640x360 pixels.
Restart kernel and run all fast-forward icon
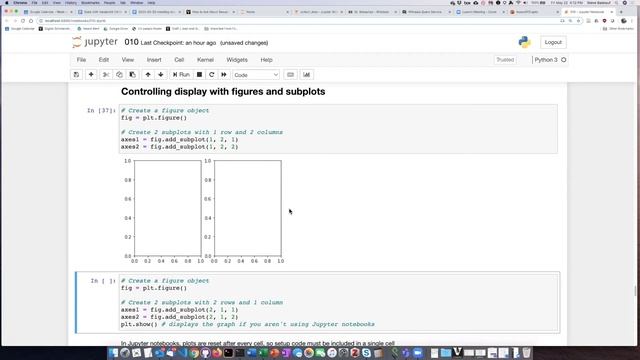(224, 75)
